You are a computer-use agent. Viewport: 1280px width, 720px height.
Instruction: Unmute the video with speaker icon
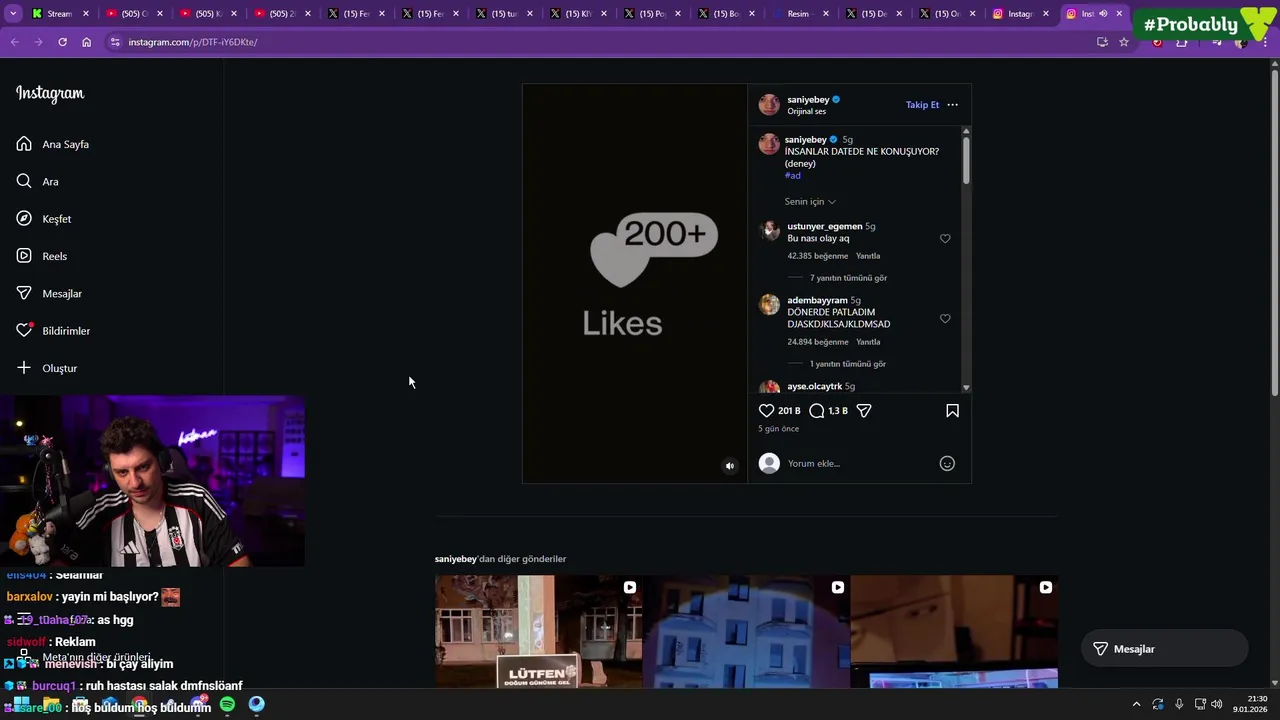[x=730, y=466]
